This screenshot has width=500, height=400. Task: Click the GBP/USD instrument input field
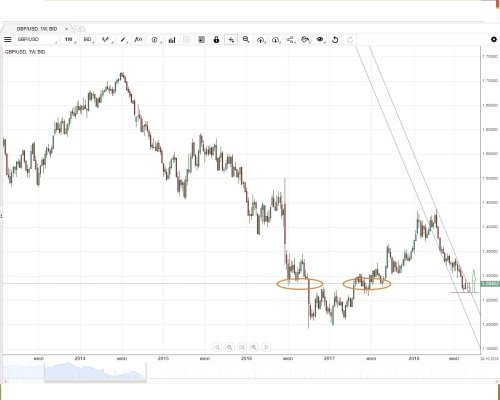click(36, 40)
